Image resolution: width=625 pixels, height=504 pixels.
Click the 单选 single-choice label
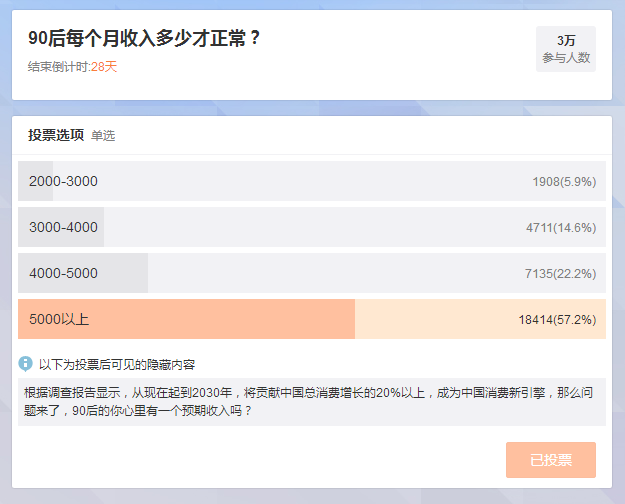tap(103, 136)
